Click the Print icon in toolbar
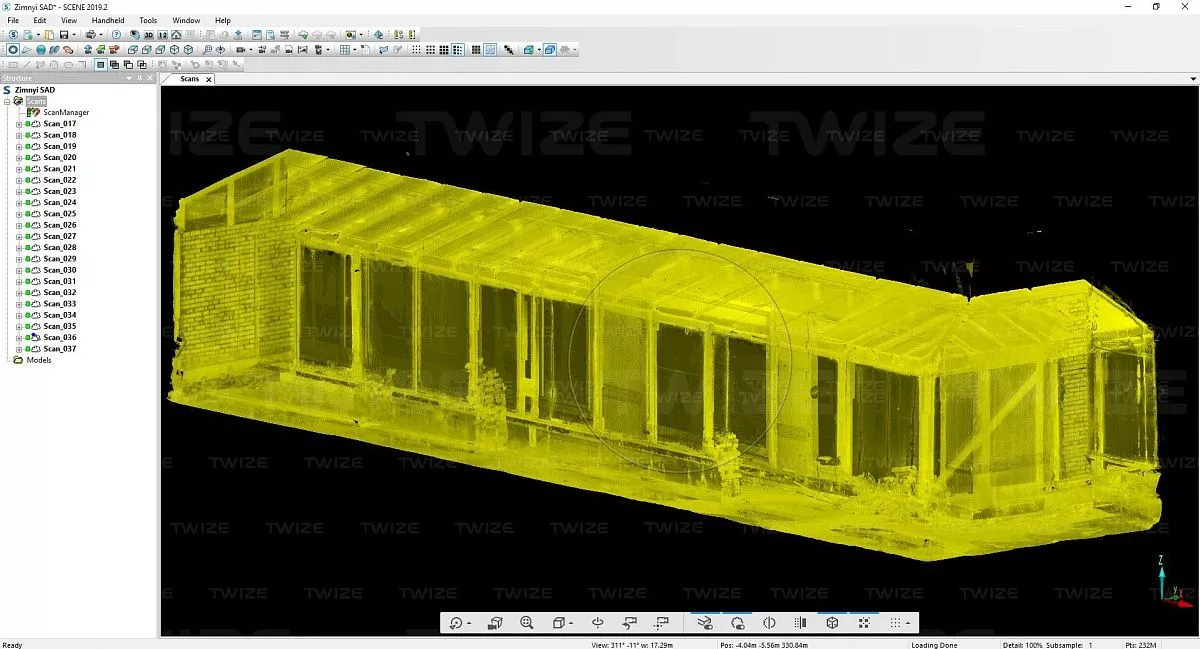Viewport: 1200px width, 649px height. 90,35
